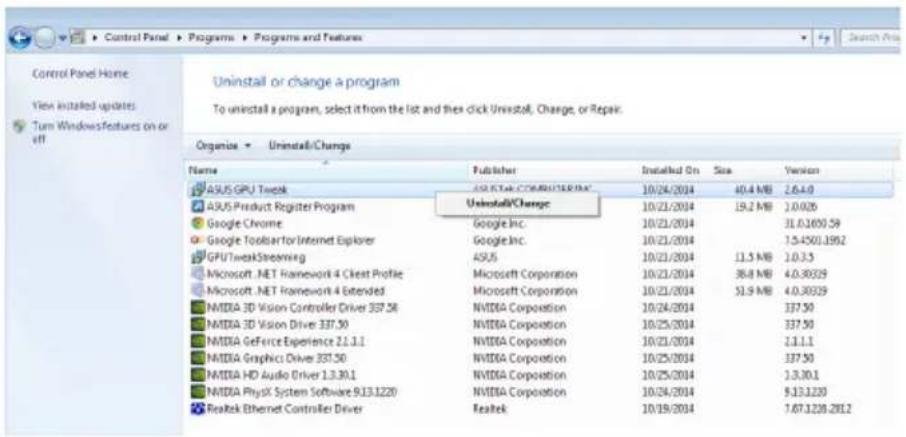Viewport: 906px width, 437px height.
Task: Open Control Panel Home link
Action: pos(80,74)
